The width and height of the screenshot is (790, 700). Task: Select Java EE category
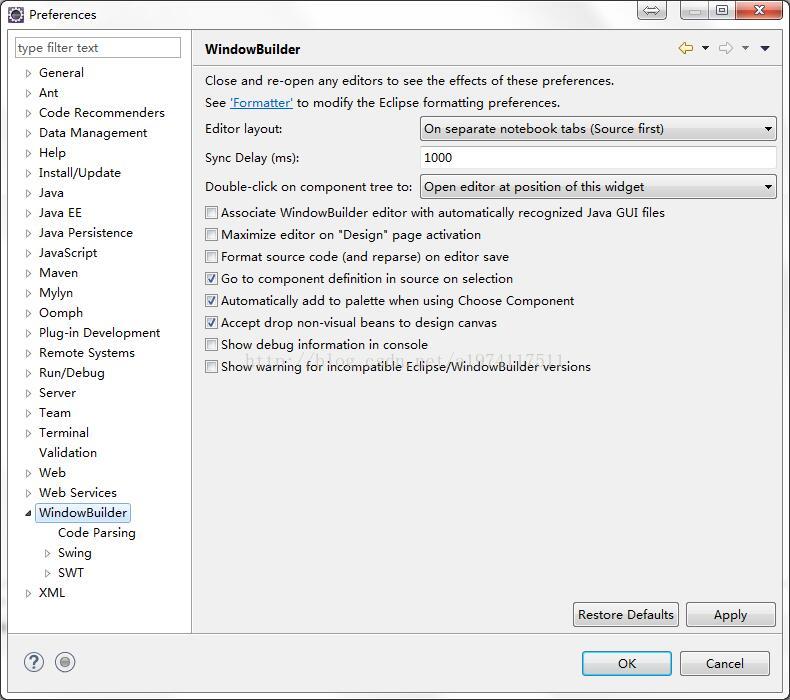pos(60,213)
